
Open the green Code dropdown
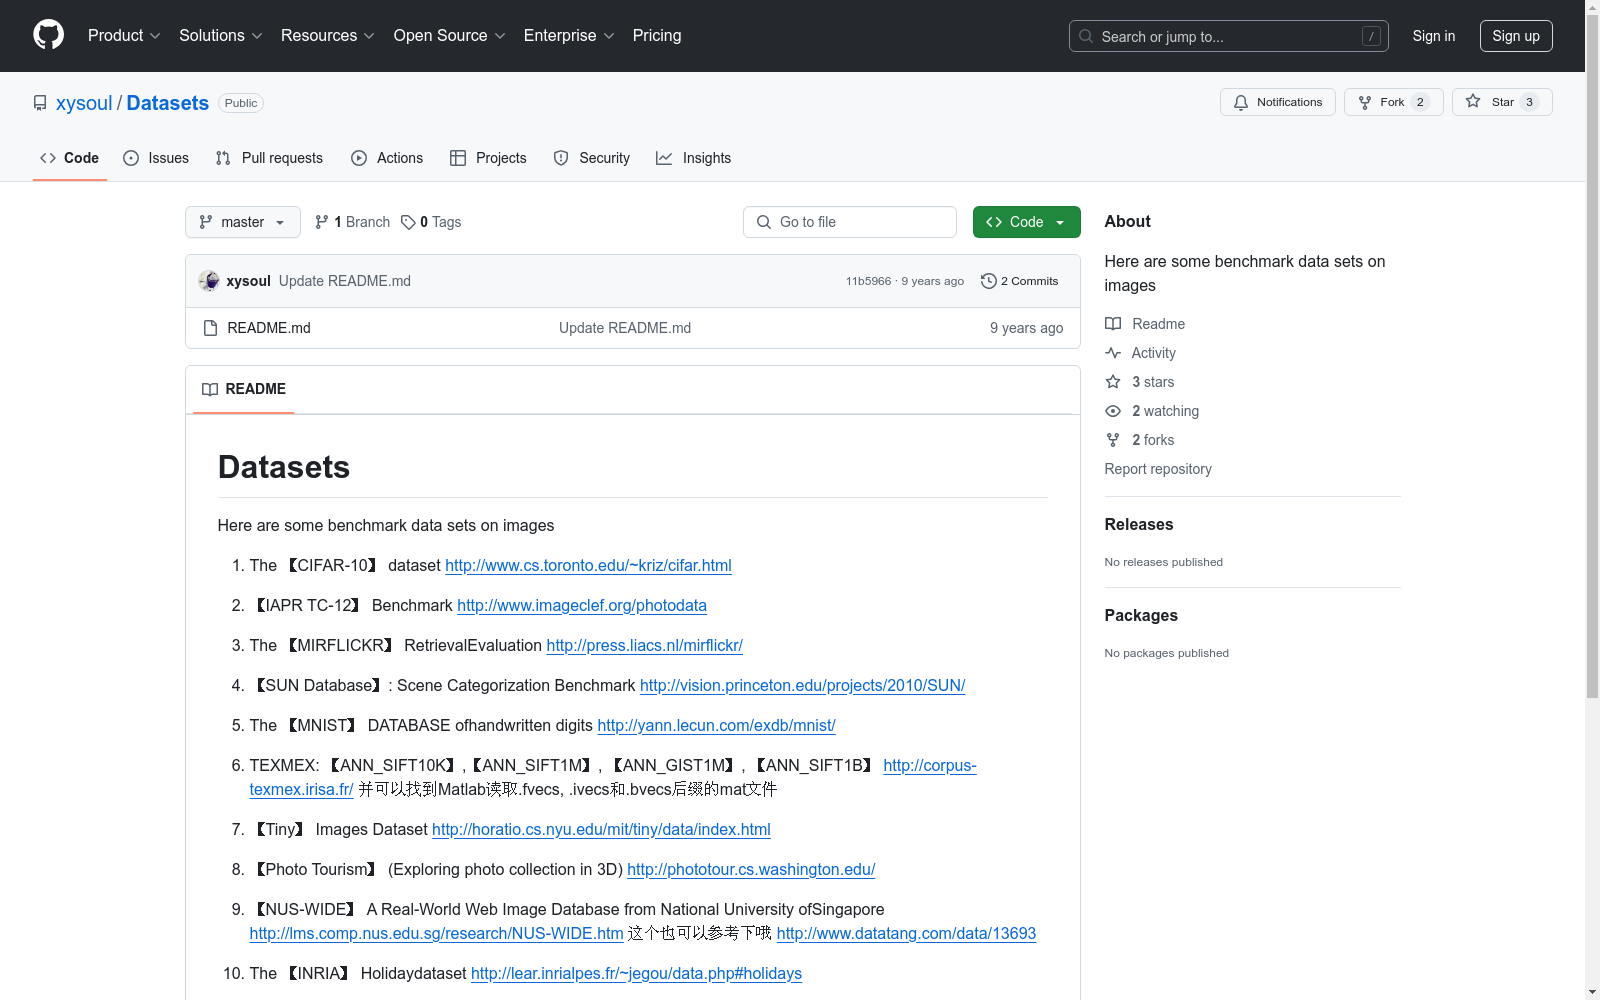pyautogui.click(x=1026, y=222)
